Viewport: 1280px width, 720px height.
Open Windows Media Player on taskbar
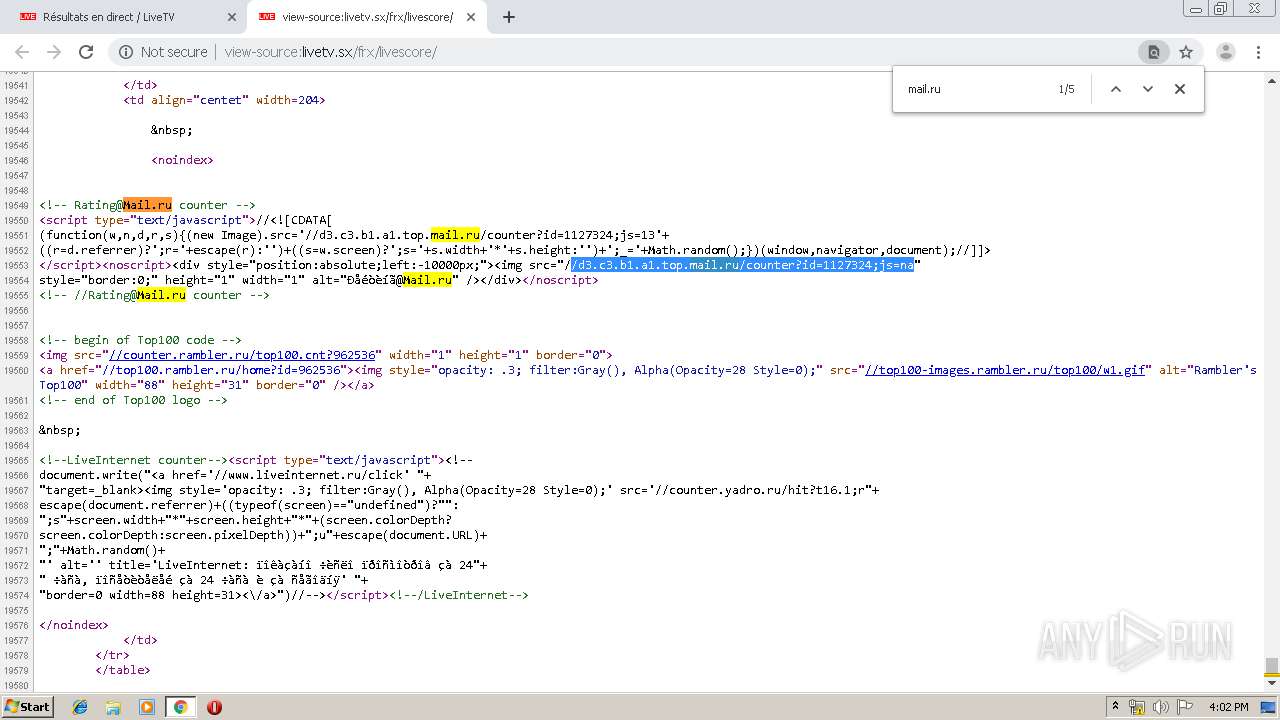[147, 707]
